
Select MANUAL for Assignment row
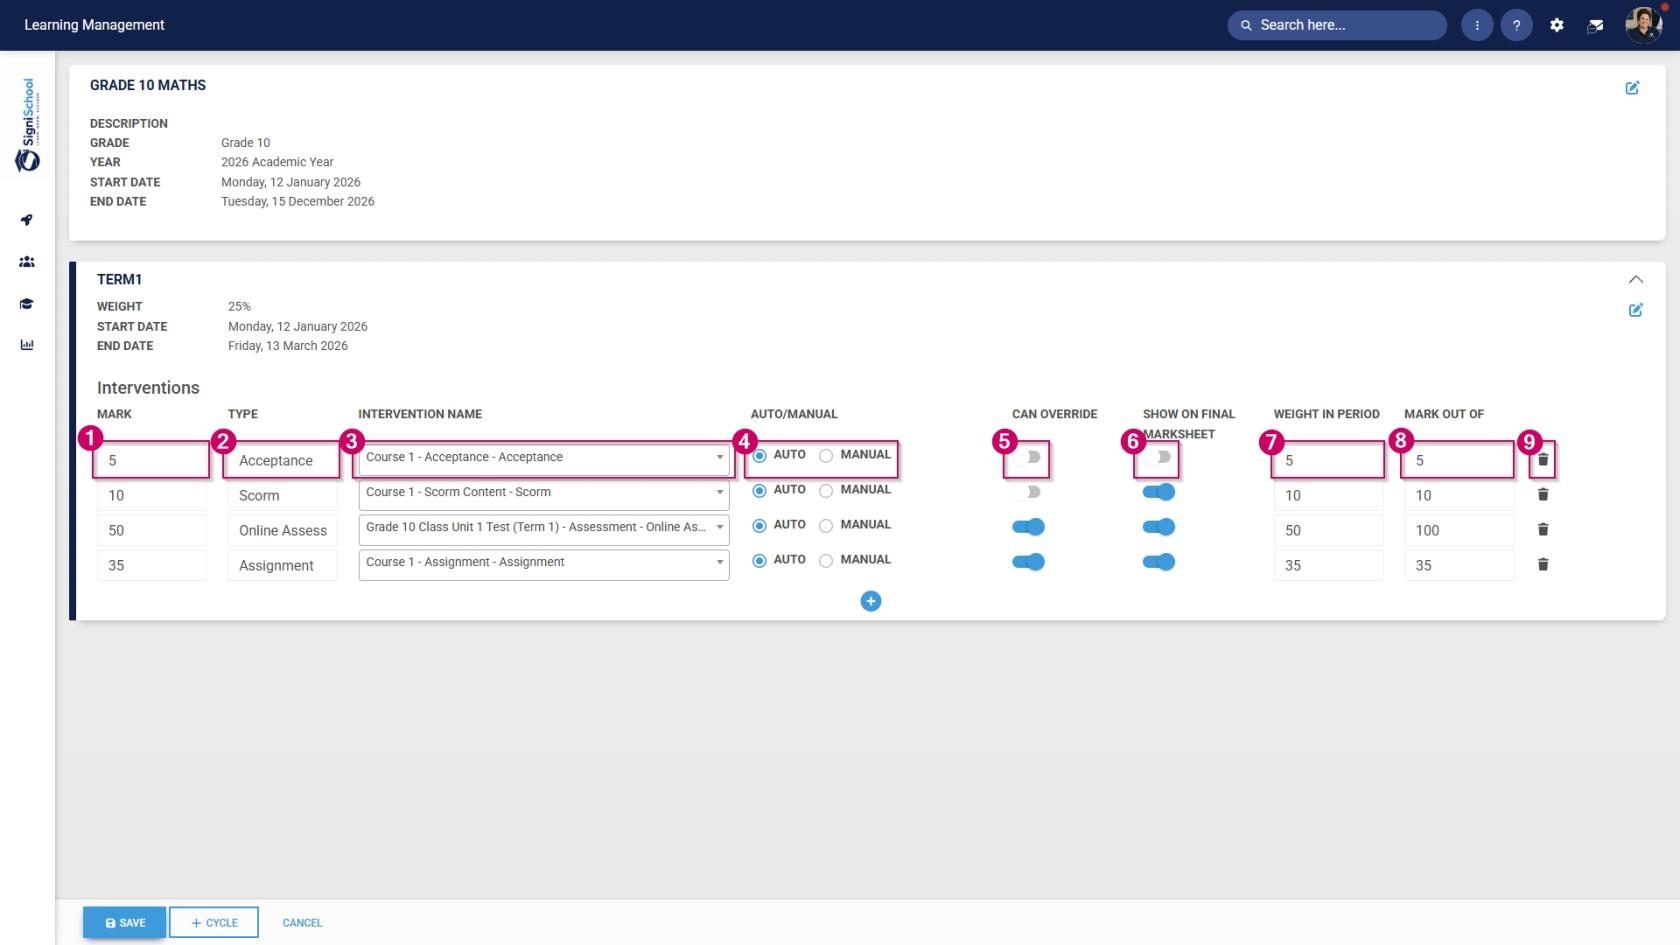(x=826, y=561)
